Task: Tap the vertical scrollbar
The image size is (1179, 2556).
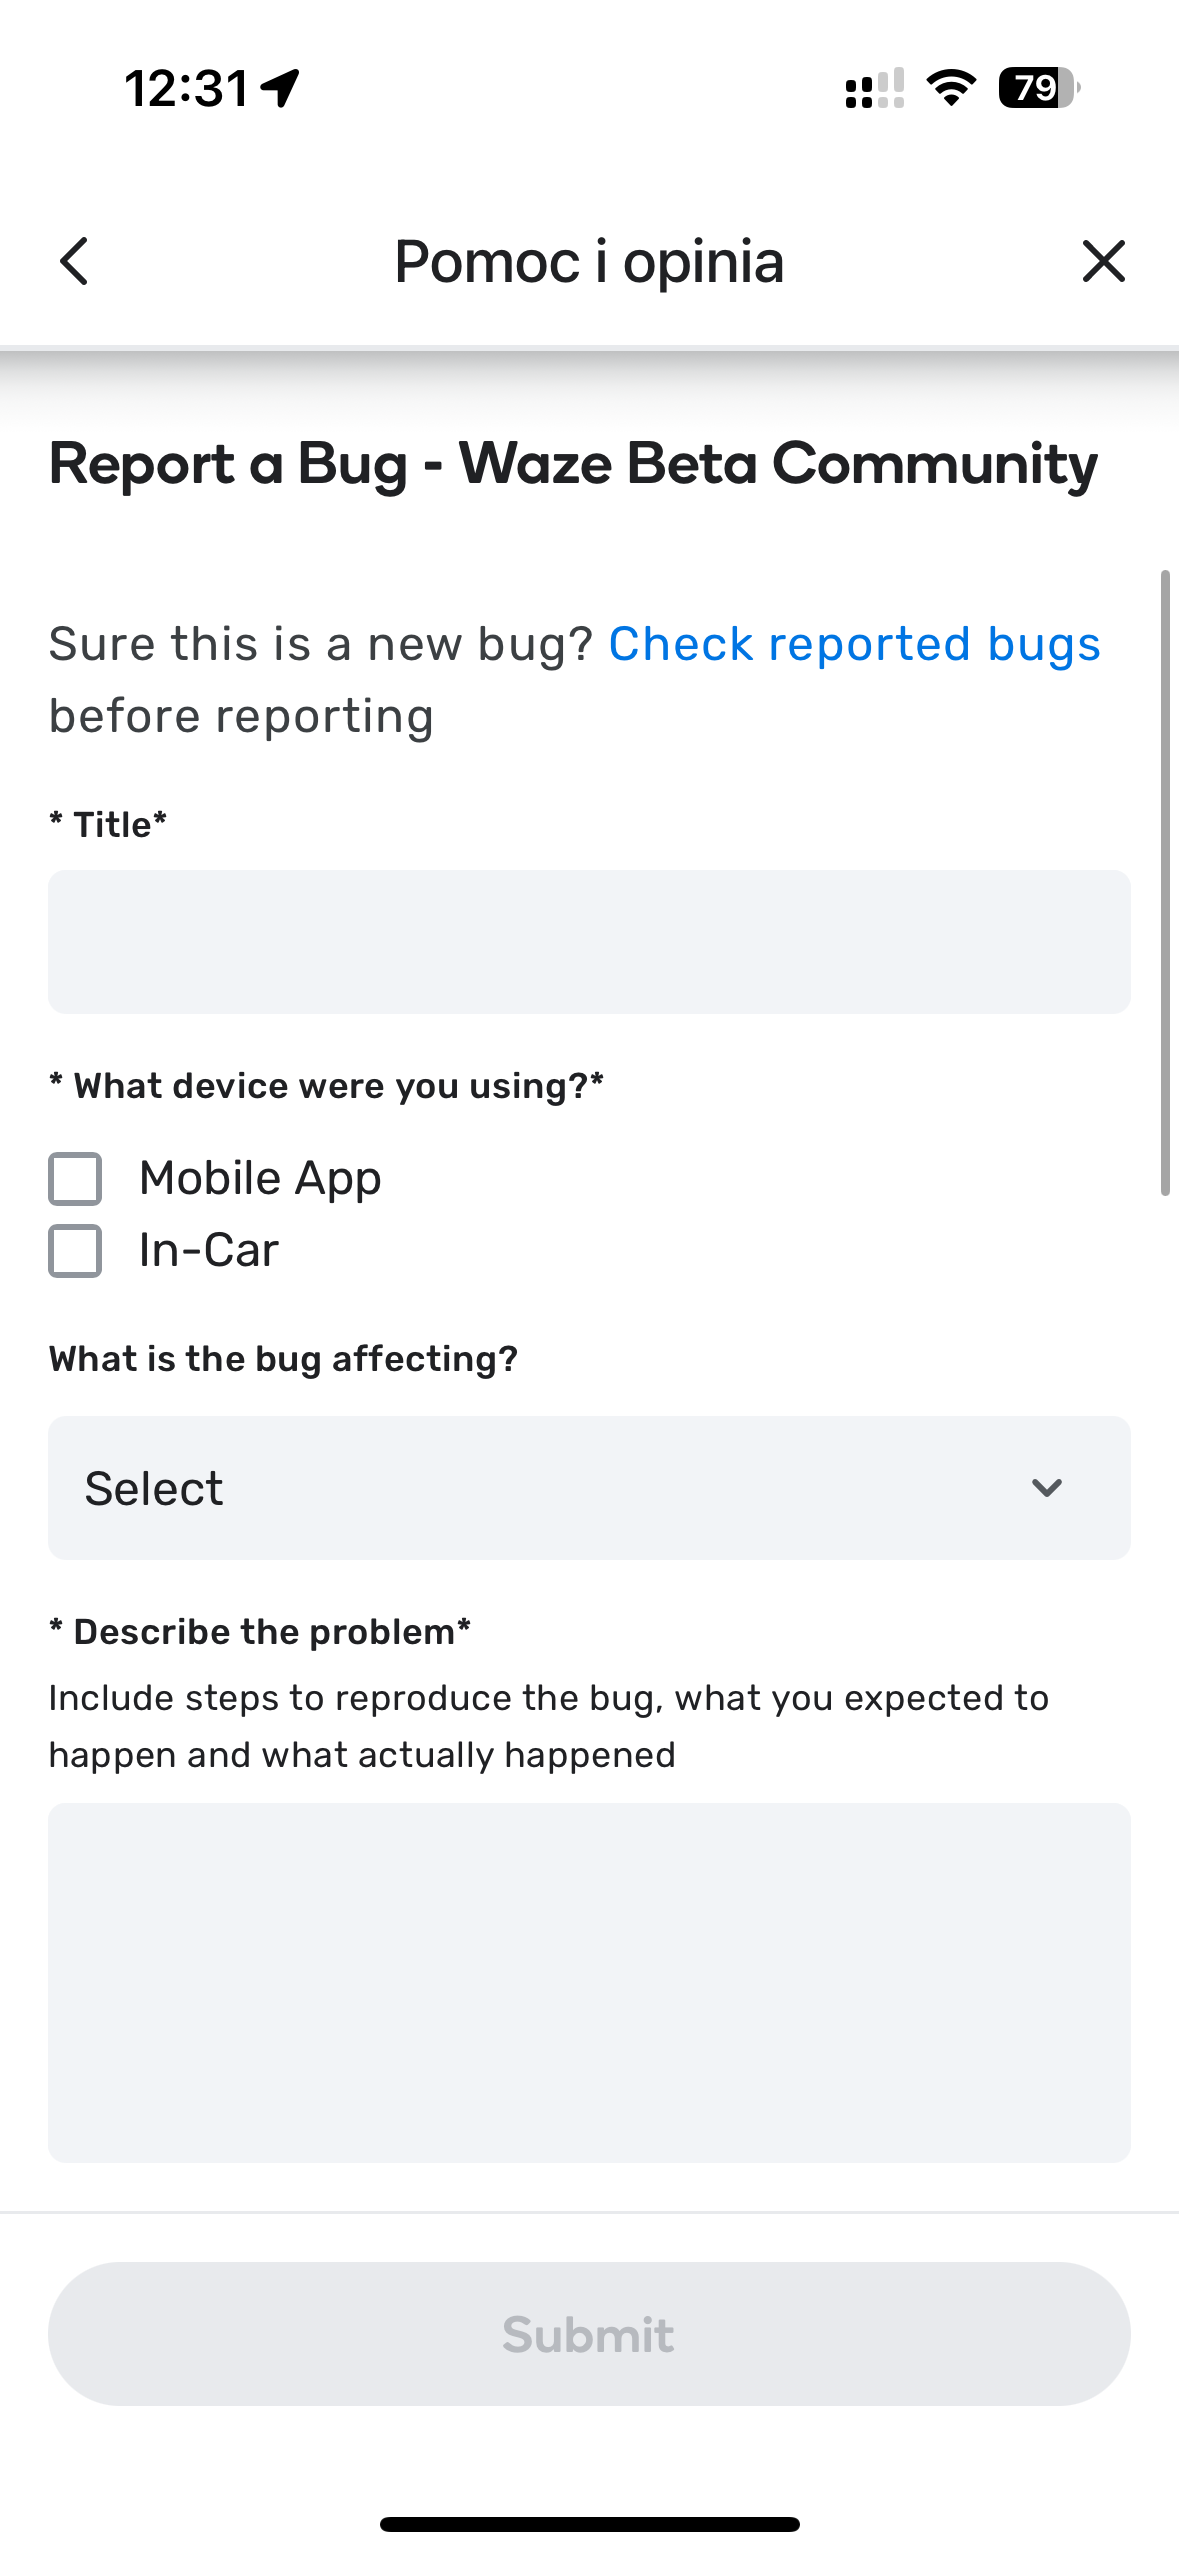Action: point(1165,883)
